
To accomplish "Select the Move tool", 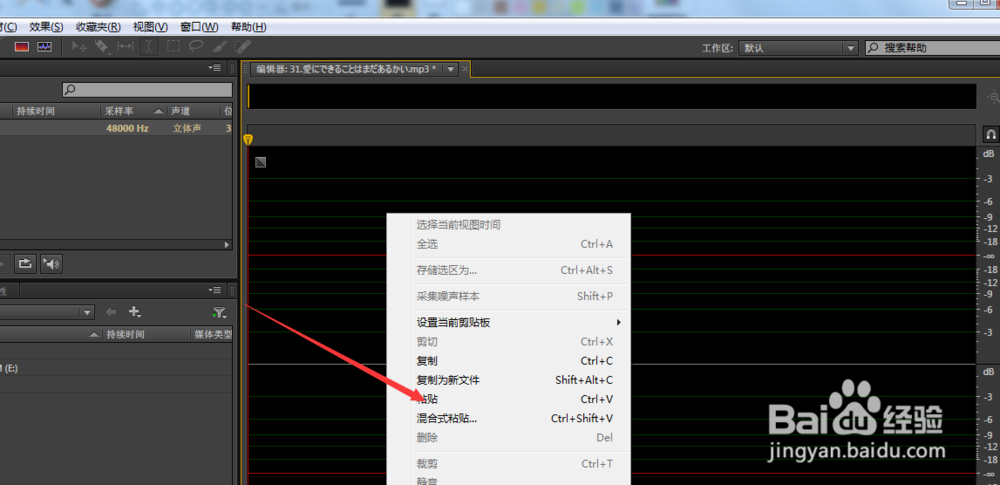I will point(79,47).
